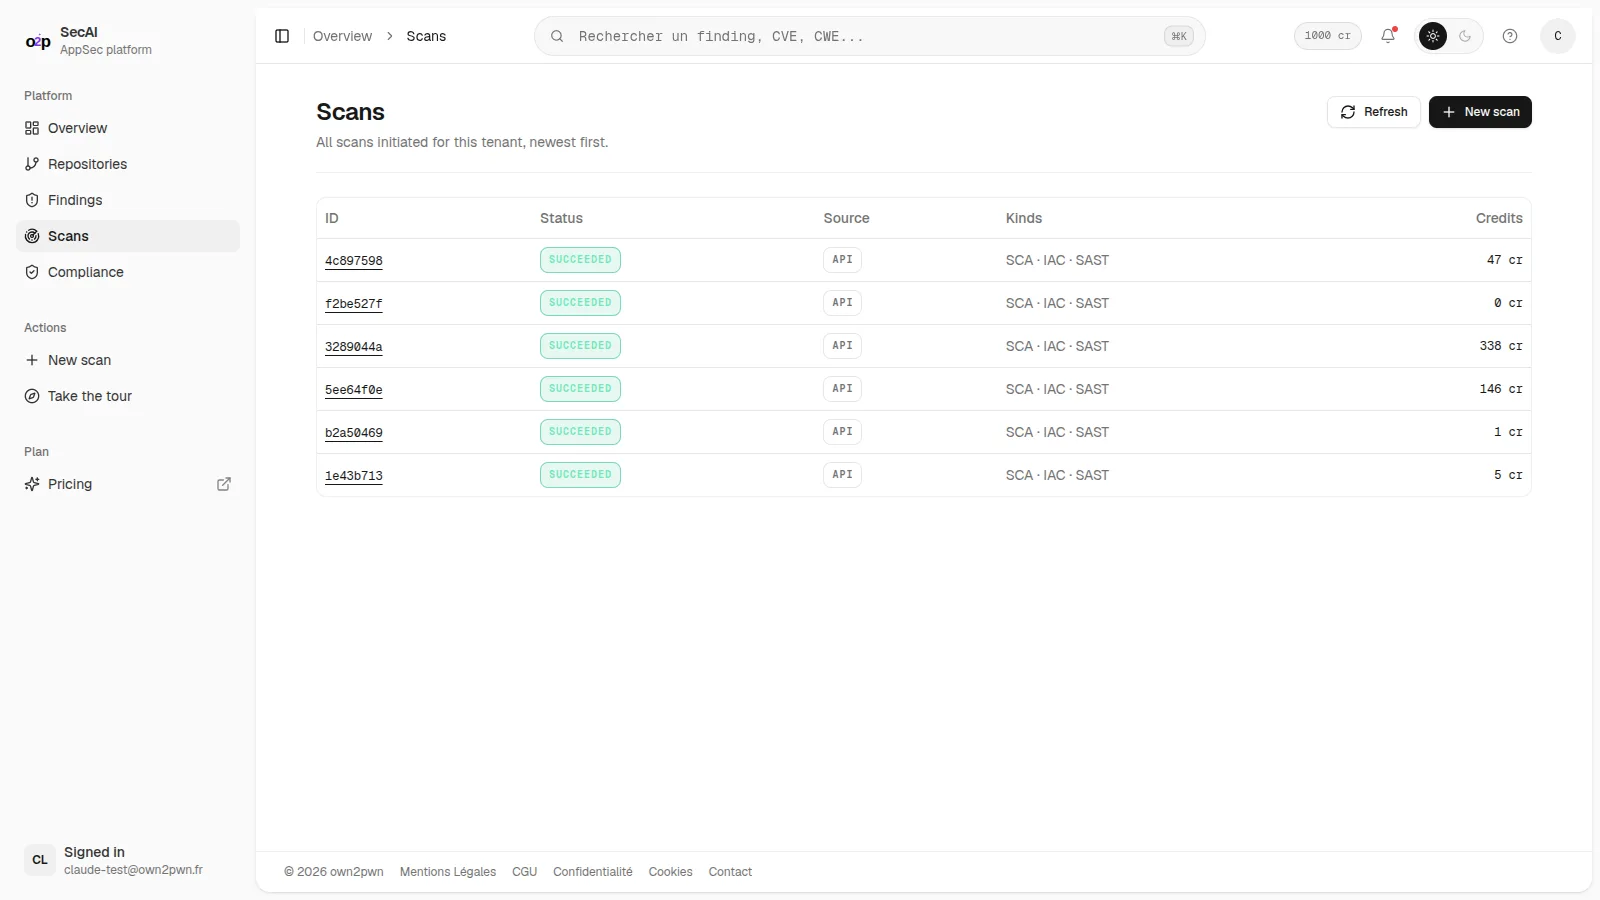
Task: Click the search magnifier icon
Action: pos(557,36)
